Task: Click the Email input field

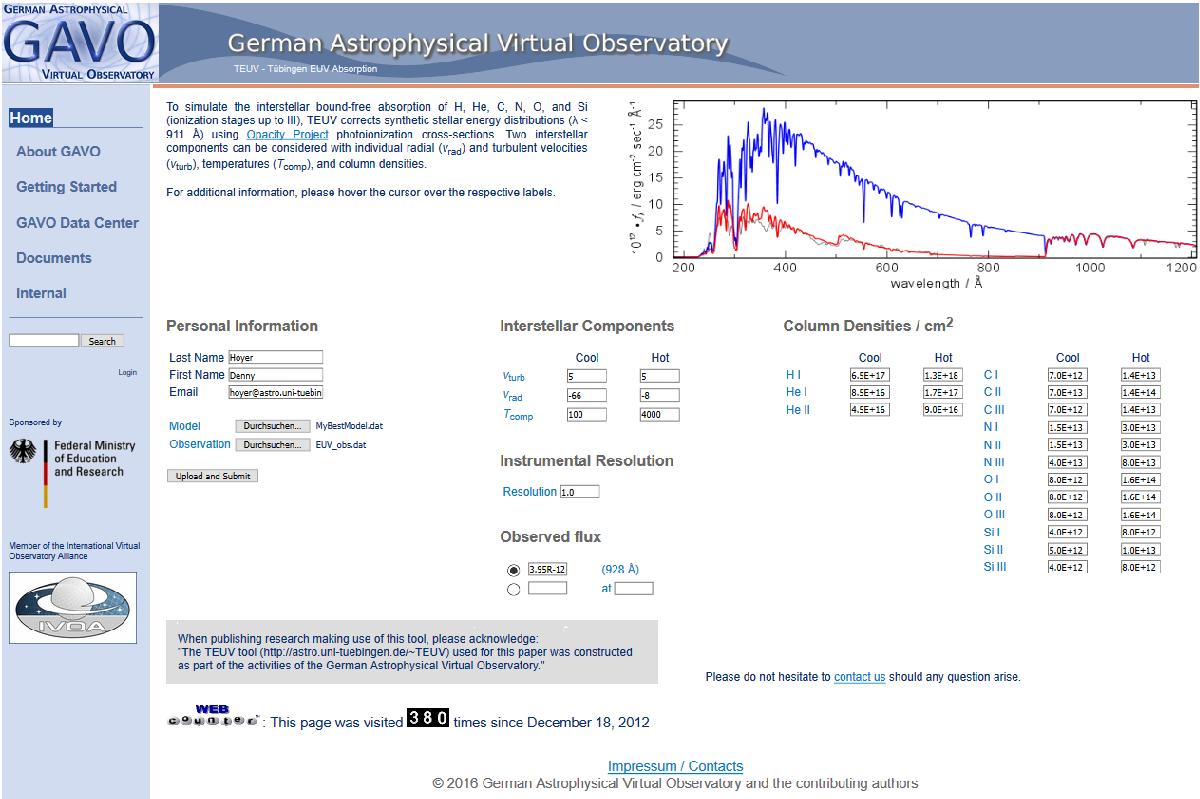Action: tap(276, 393)
